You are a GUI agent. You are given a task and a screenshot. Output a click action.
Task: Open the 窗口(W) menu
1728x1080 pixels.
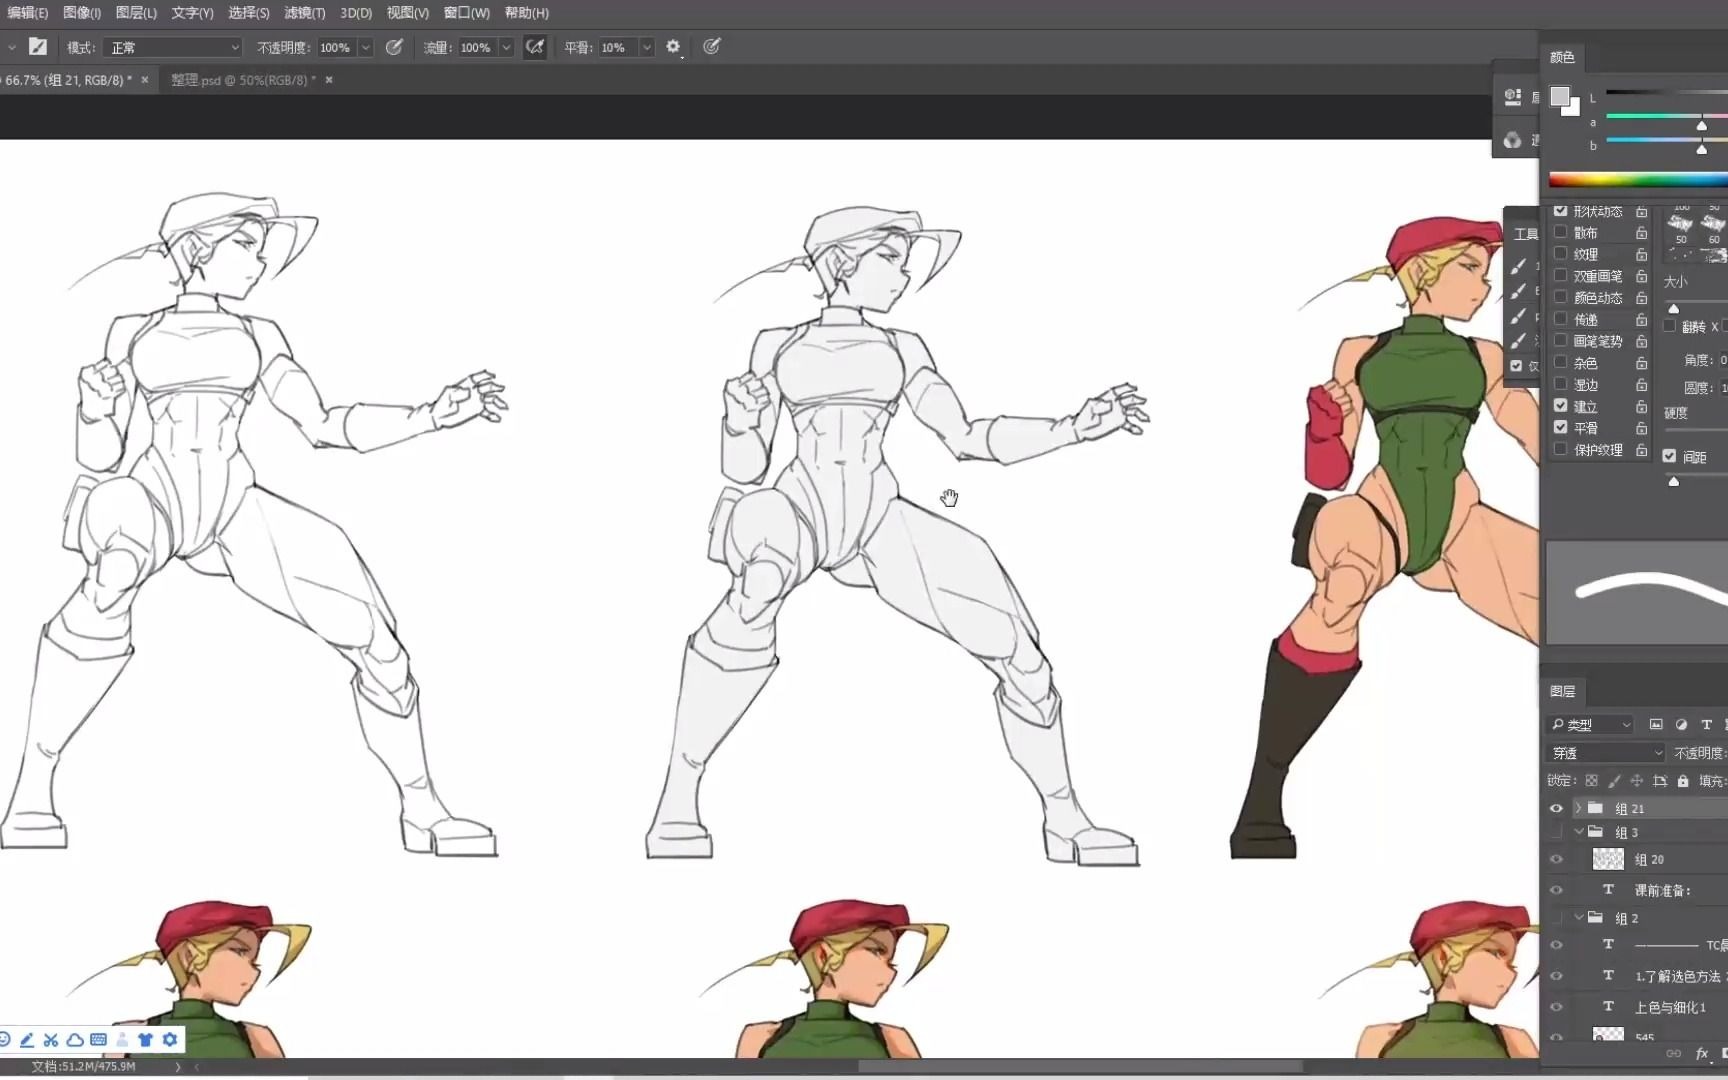click(x=466, y=13)
